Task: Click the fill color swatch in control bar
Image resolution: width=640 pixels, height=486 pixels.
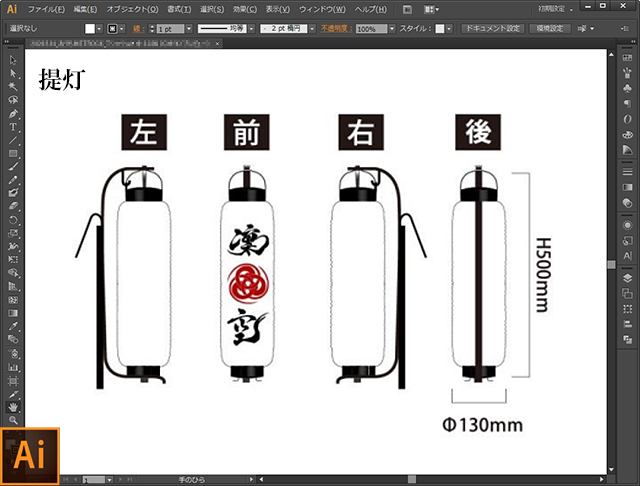Action: pos(90,29)
